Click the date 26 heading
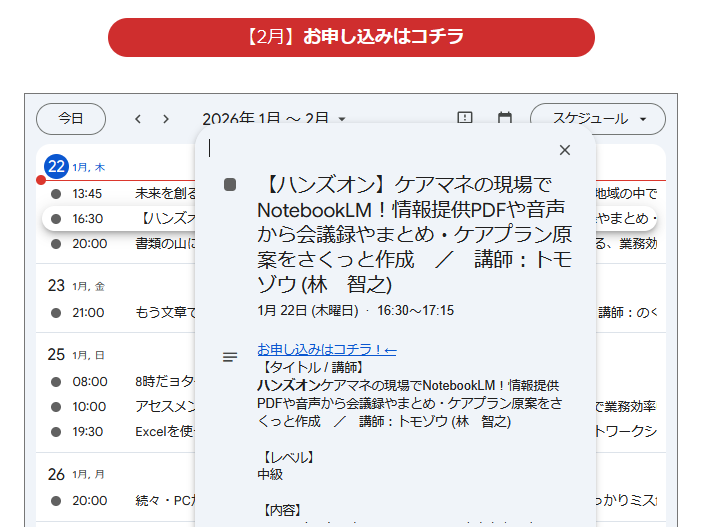725x527 pixels. click(x=56, y=474)
